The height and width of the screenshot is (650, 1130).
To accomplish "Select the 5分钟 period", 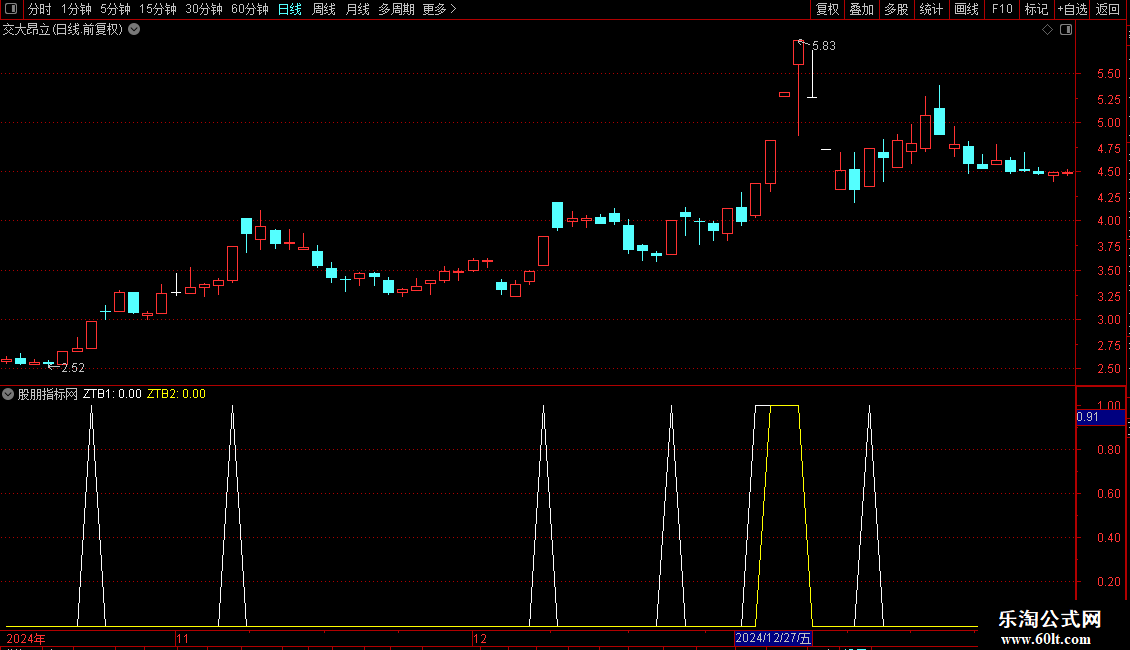I will pos(115,9).
